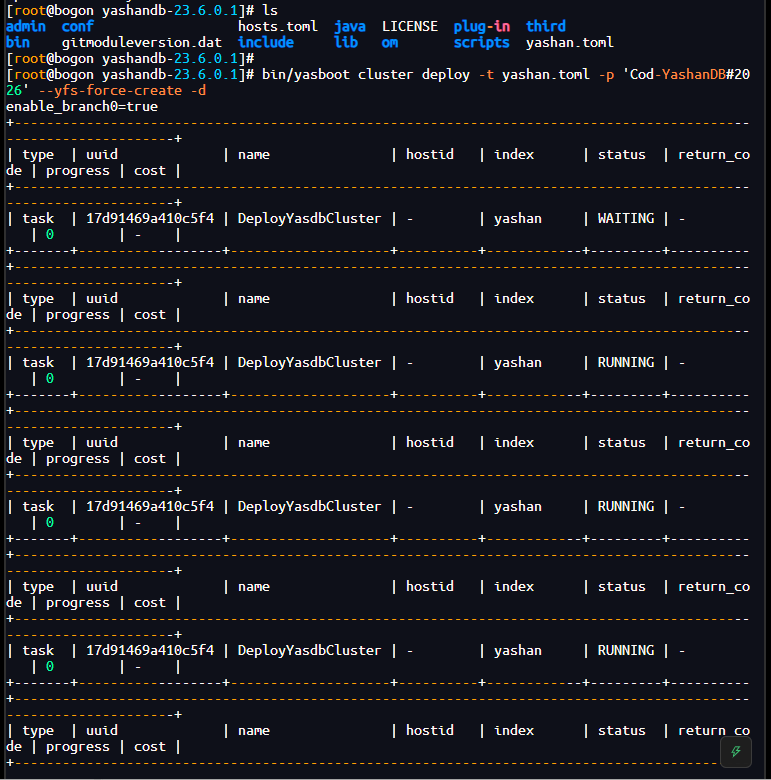Select the 'enable_branch0=true' output line

pyautogui.click(x=82, y=106)
